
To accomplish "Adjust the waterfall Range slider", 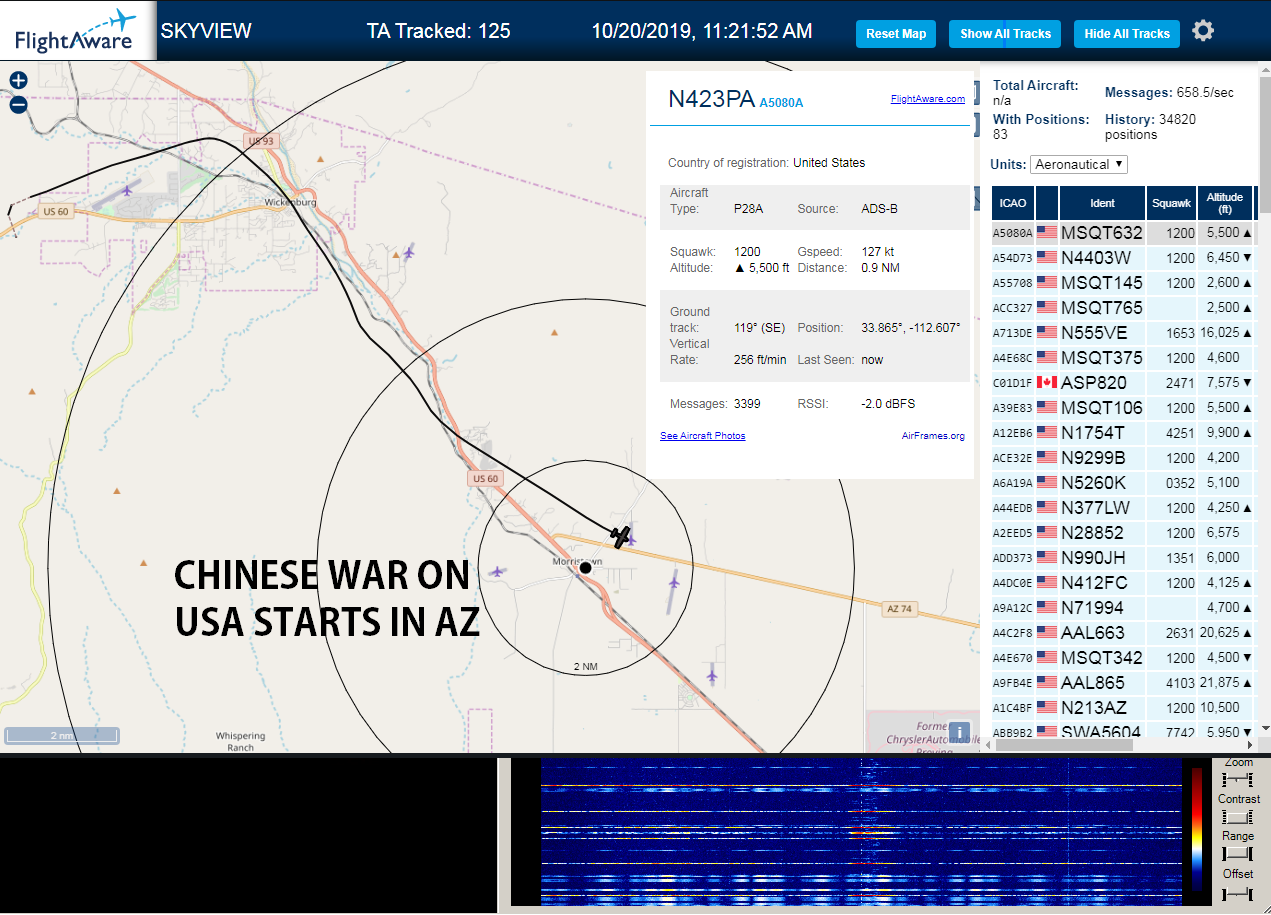I will coord(1237,854).
